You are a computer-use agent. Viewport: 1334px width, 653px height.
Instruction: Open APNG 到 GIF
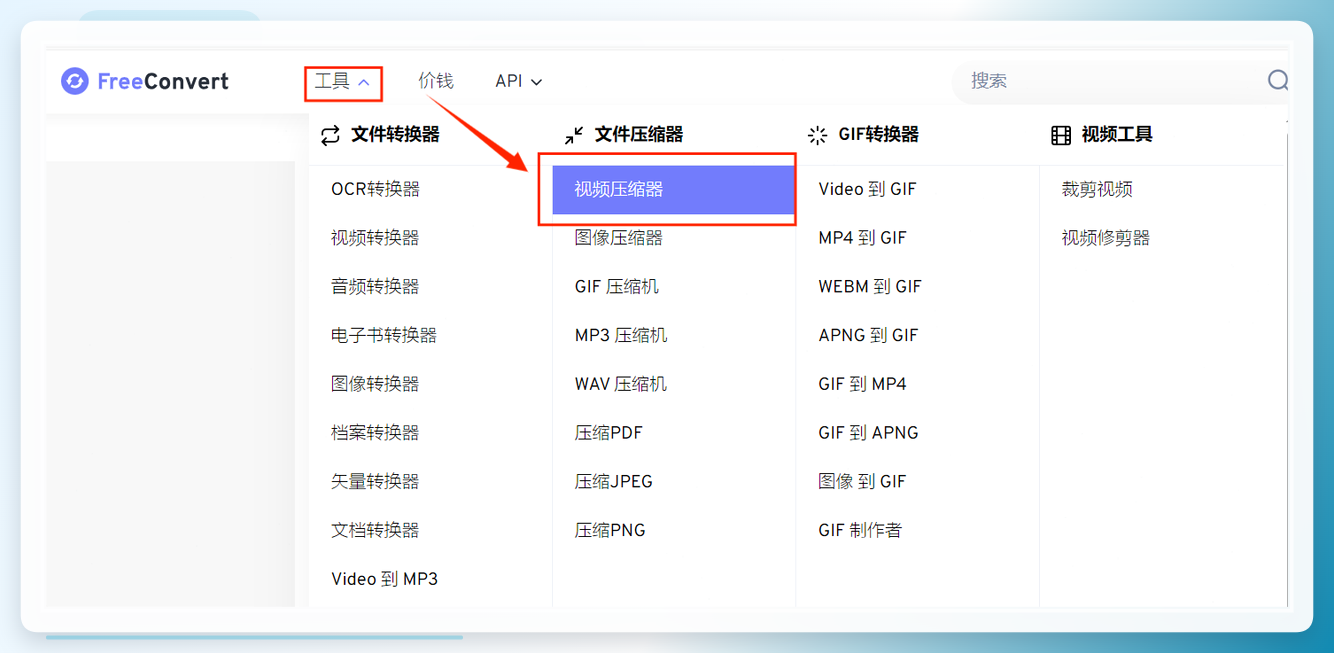(x=868, y=336)
